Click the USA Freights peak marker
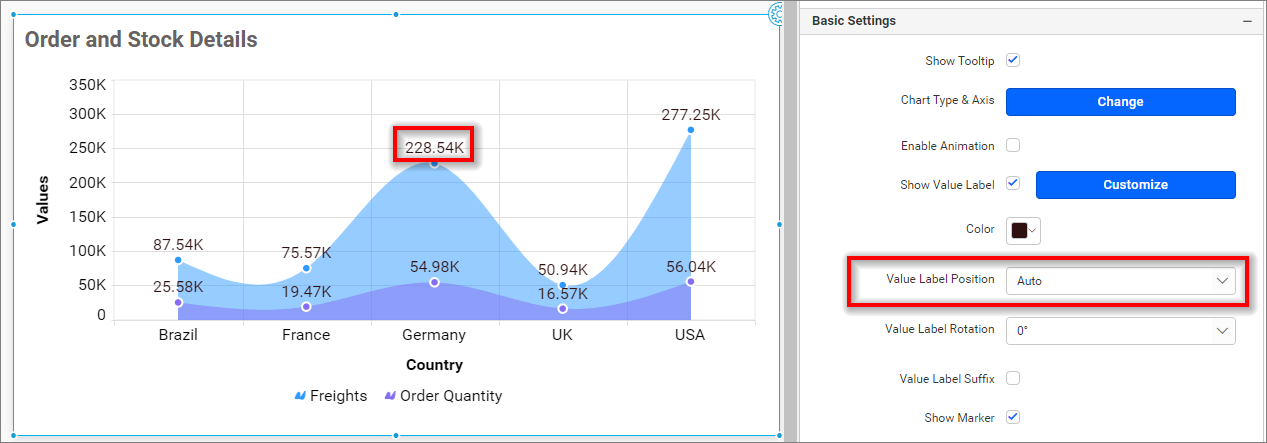Screen dimensions: 1267x443 [690, 130]
